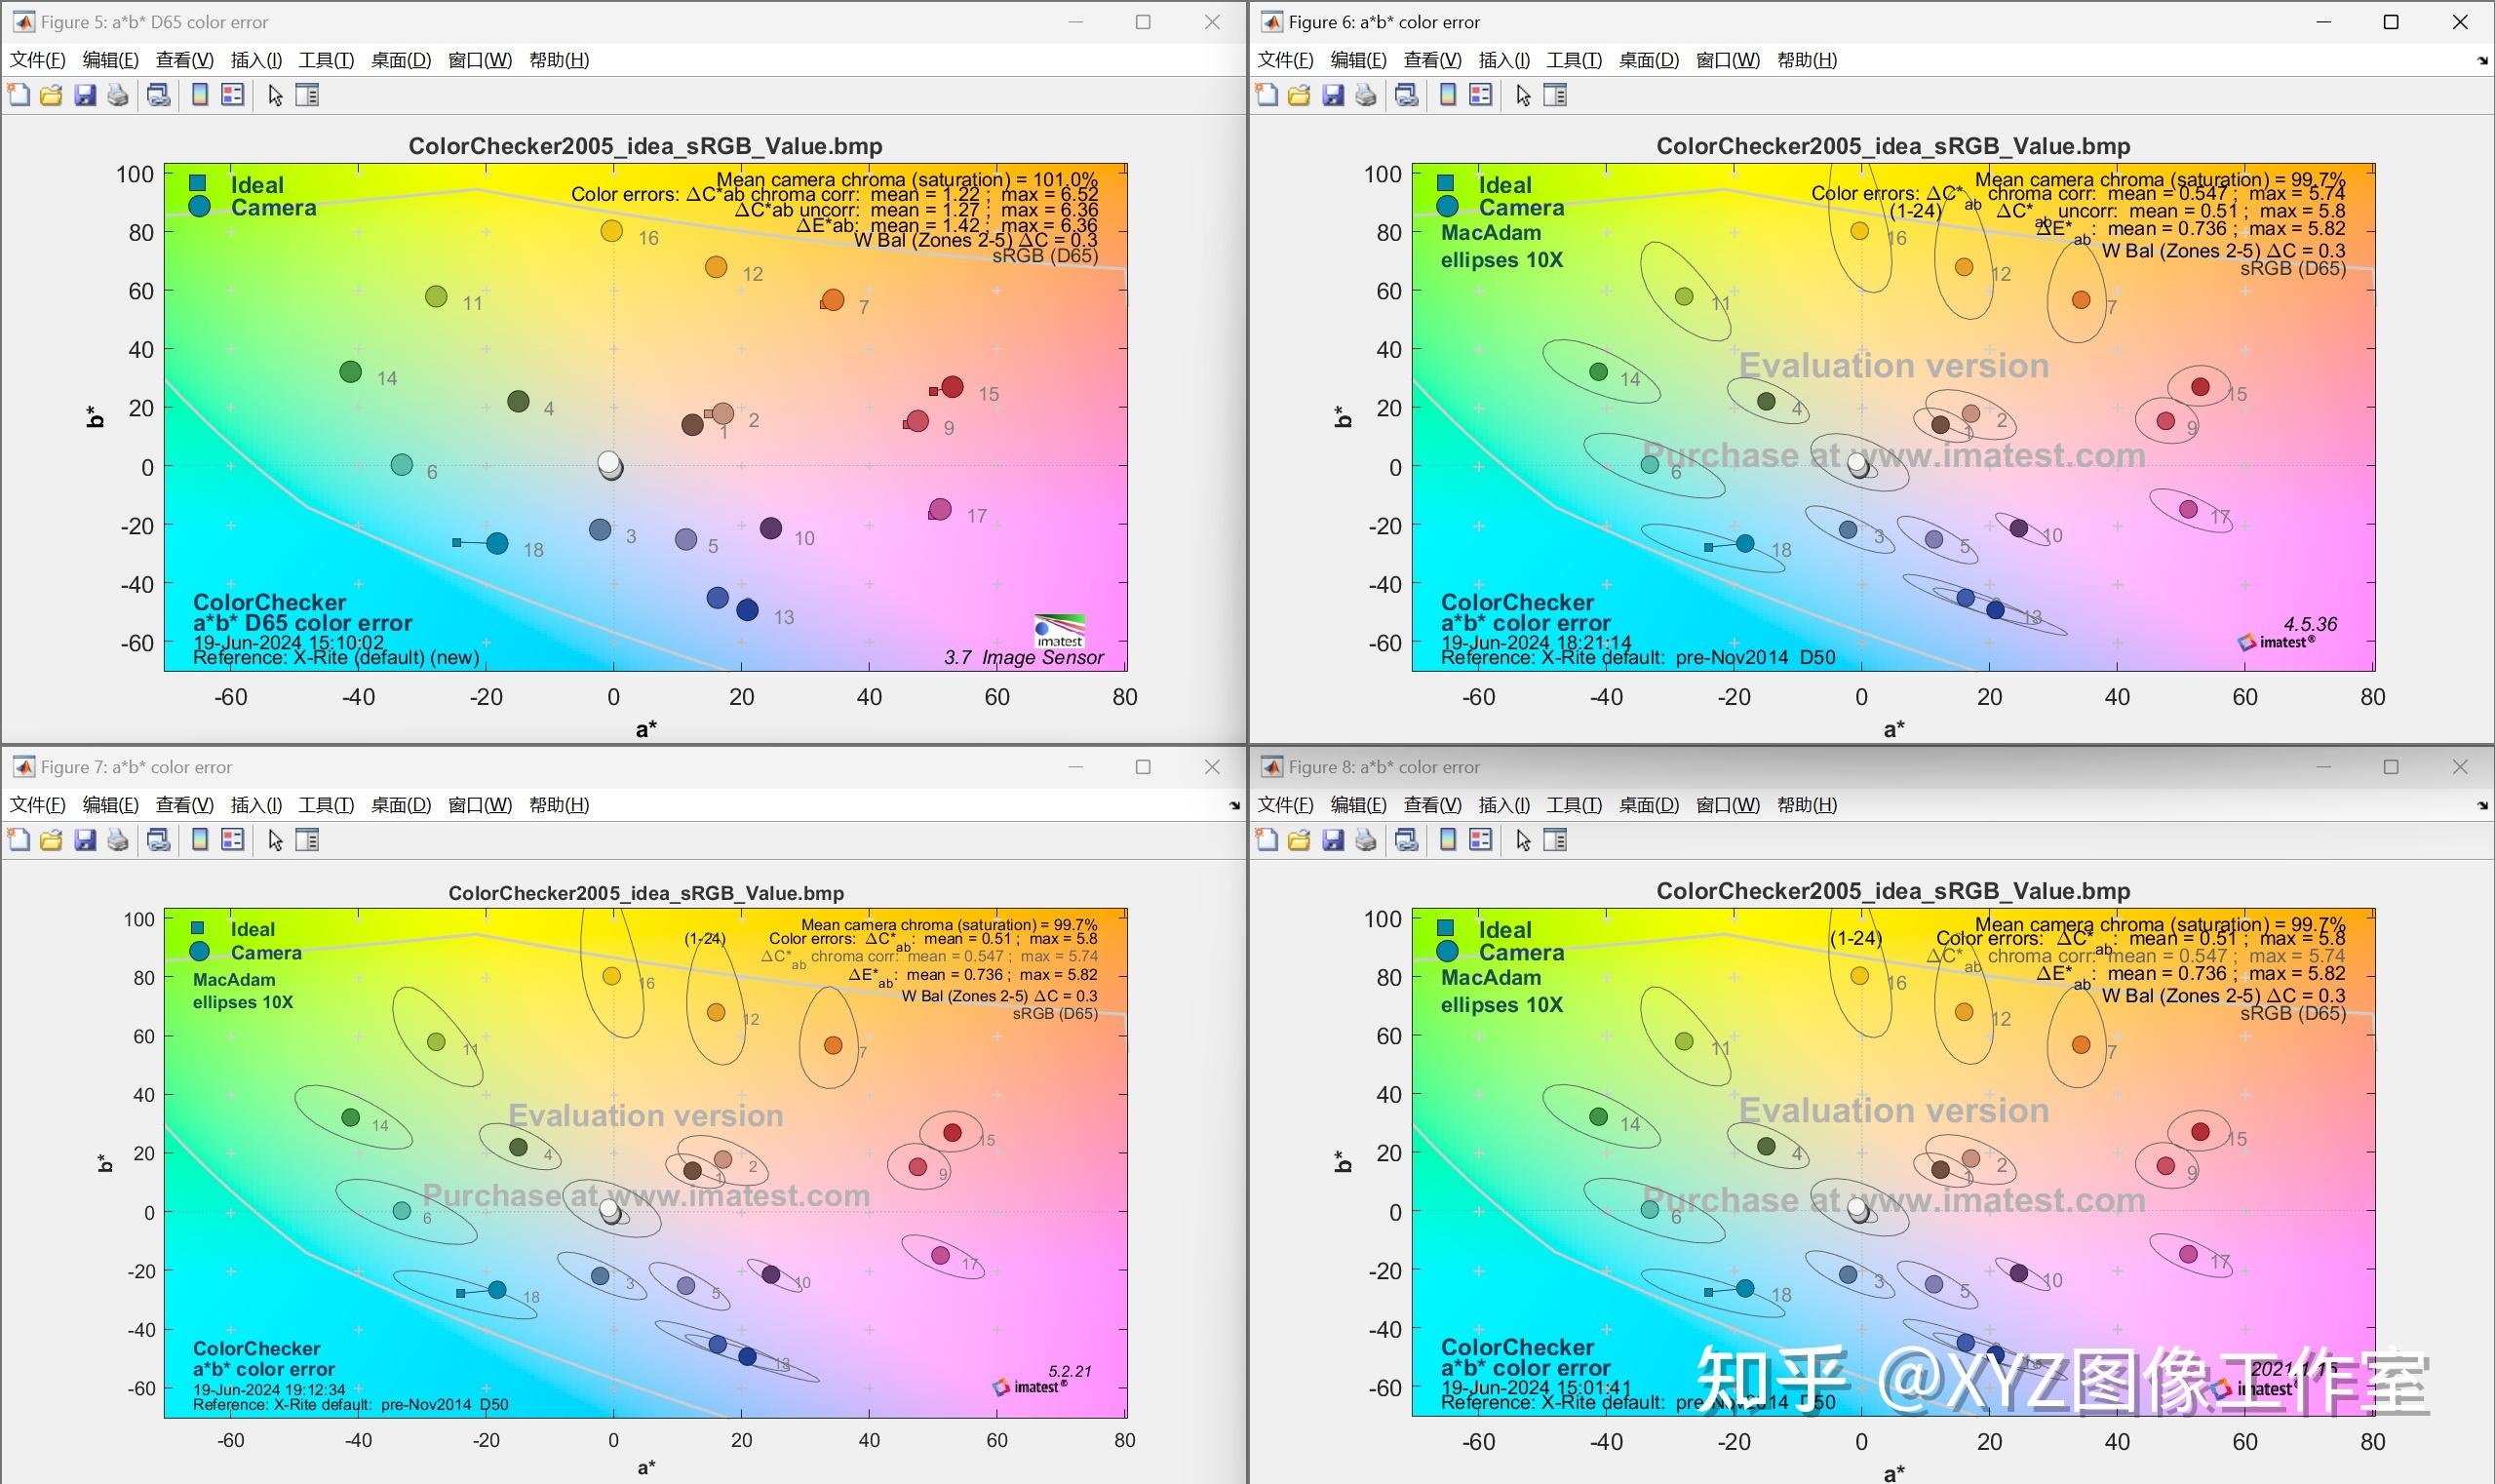The width and height of the screenshot is (2495, 1484).
Task: Select the Link Plot icon in Figure 5
Action: 158,95
